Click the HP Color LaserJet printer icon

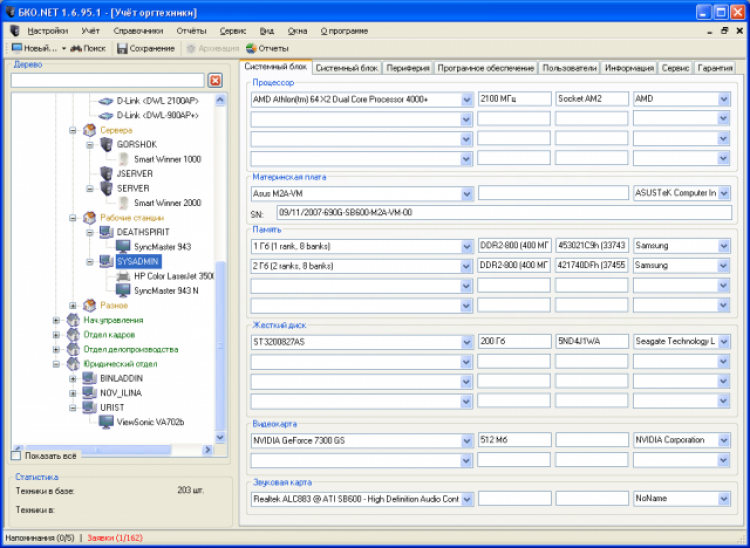123,276
